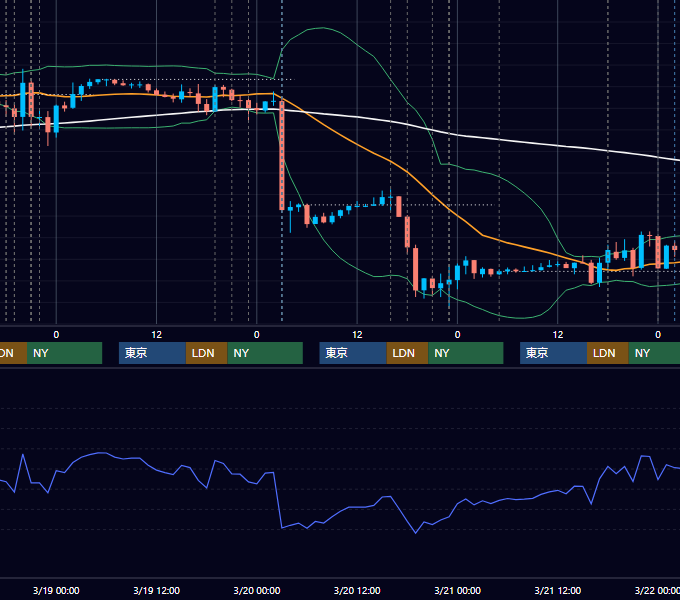Select the LDN block after 3/21's 東京 session
The height and width of the screenshot is (600, 680).
608,353
